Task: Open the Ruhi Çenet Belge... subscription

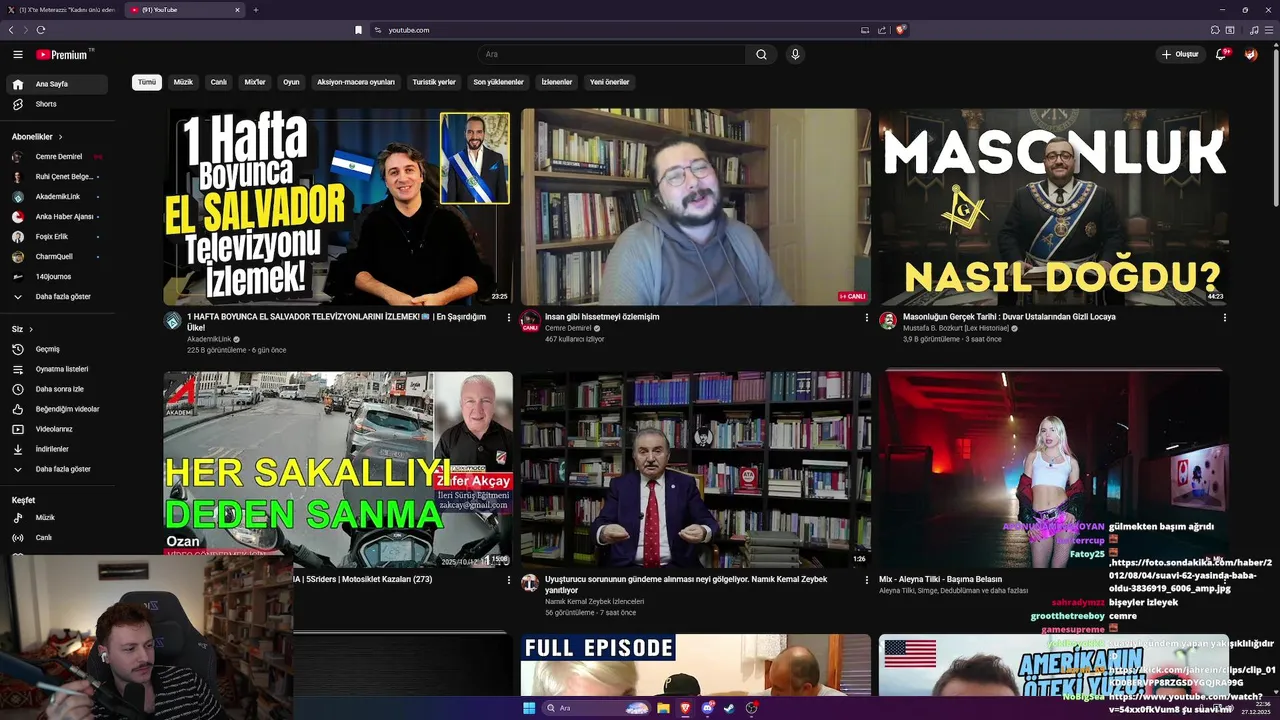Action: click(x=57, y=177)
